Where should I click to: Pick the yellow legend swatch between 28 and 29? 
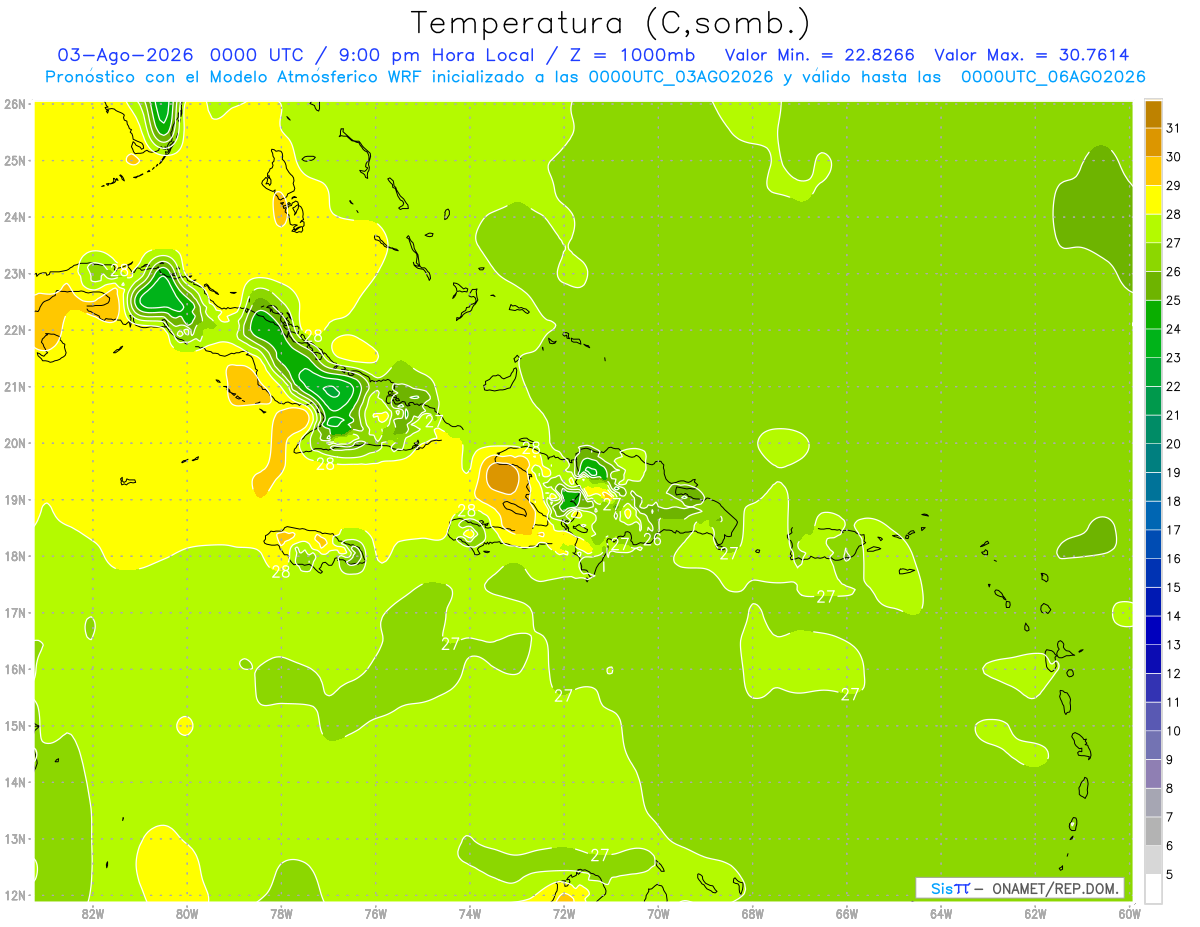(1153, 200)
